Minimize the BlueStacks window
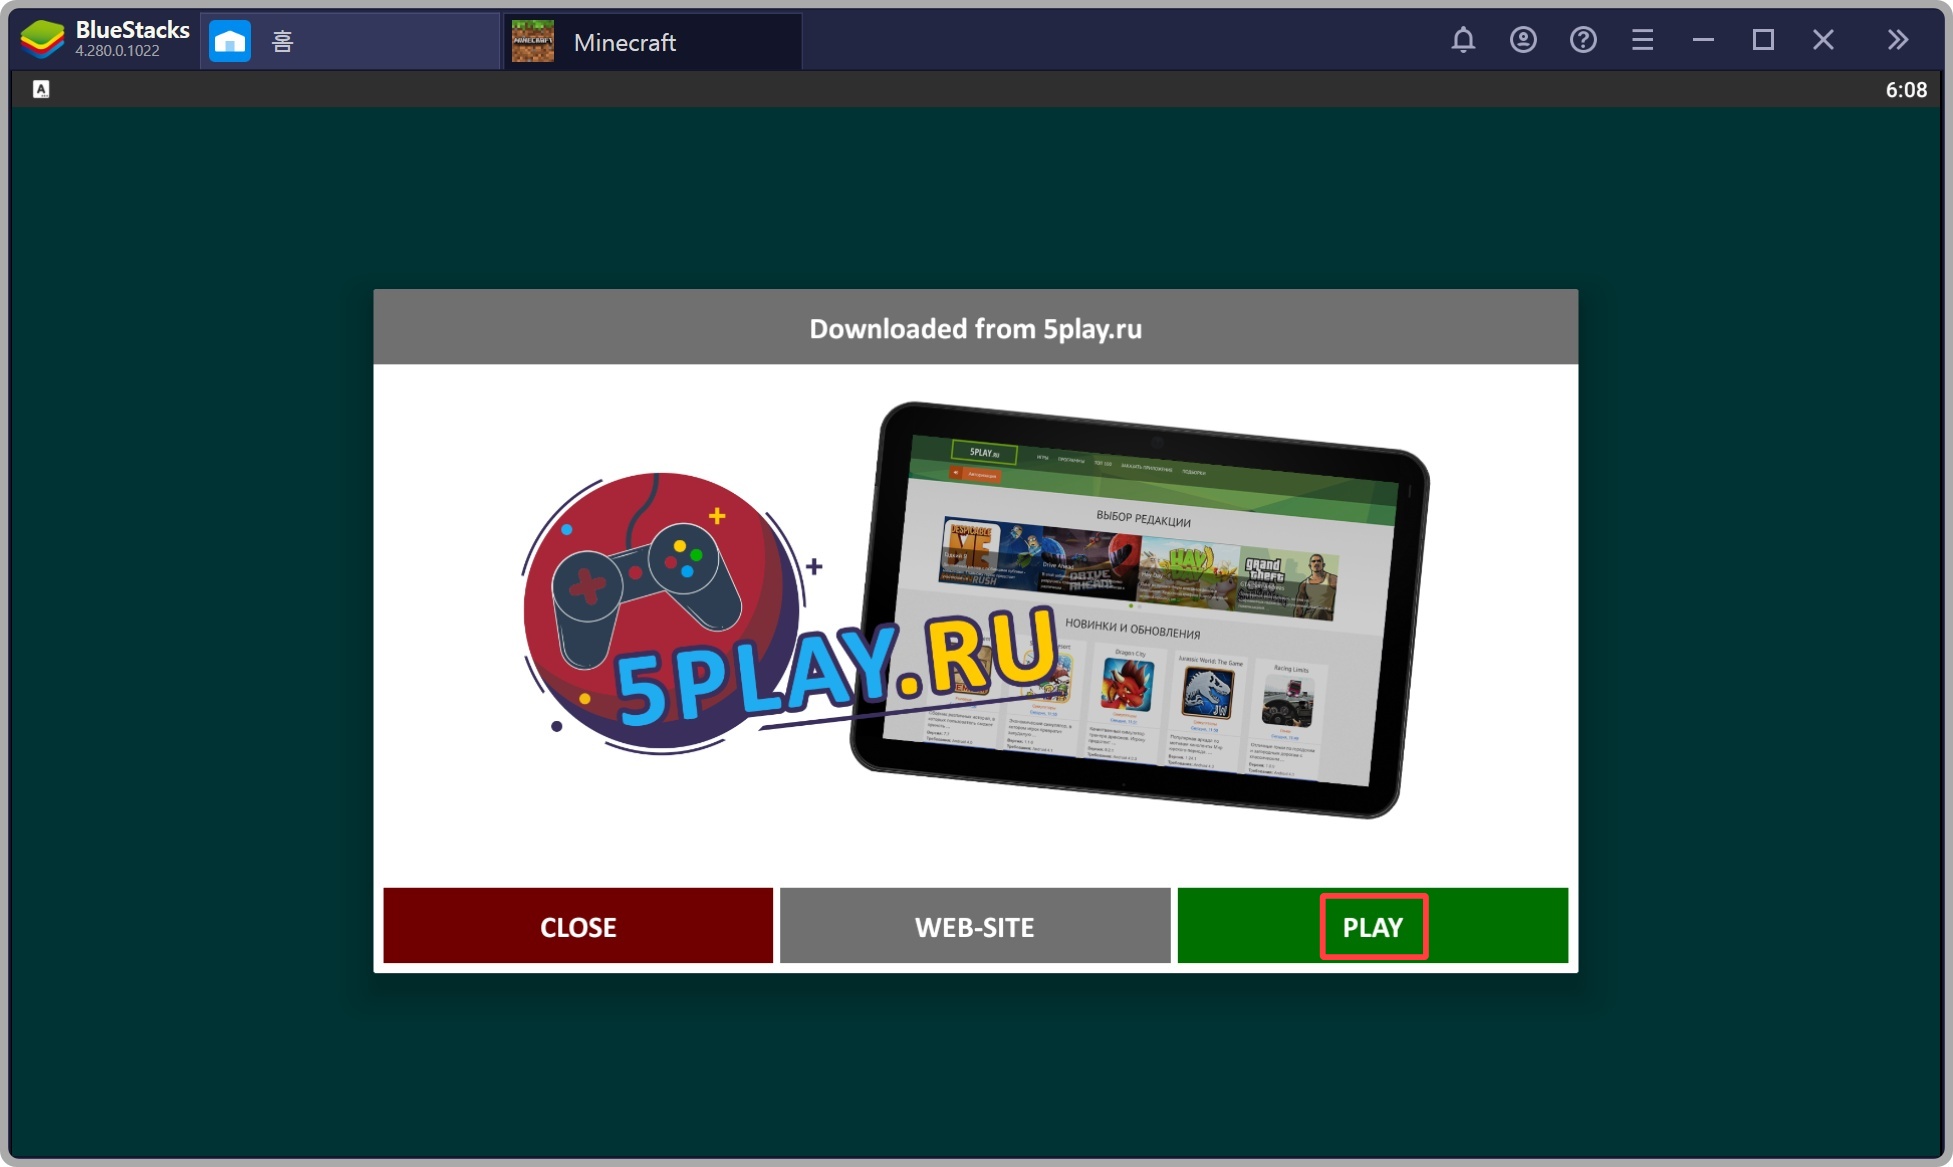Screen dimensions: 1953x1167 [1703, 40]
